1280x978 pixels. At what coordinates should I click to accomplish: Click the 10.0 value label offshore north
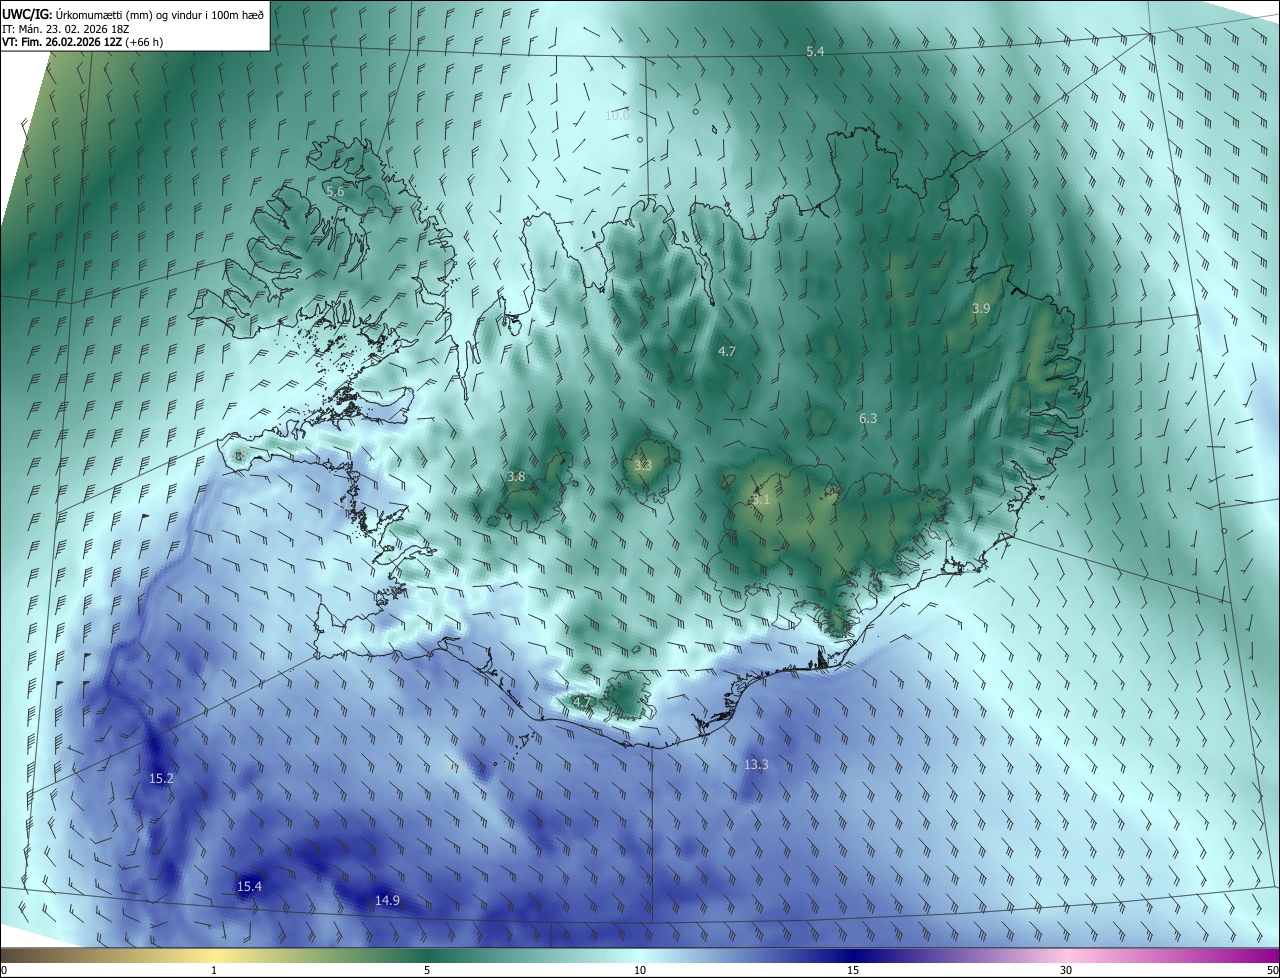point(618,115)
